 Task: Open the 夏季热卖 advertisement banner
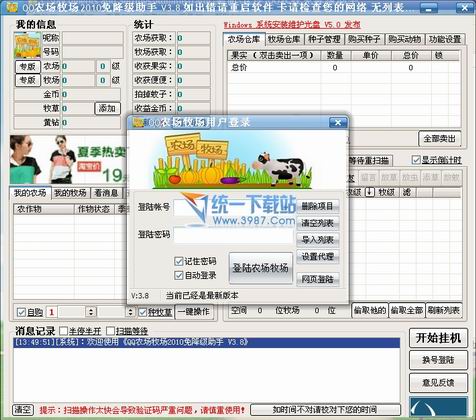69,160
